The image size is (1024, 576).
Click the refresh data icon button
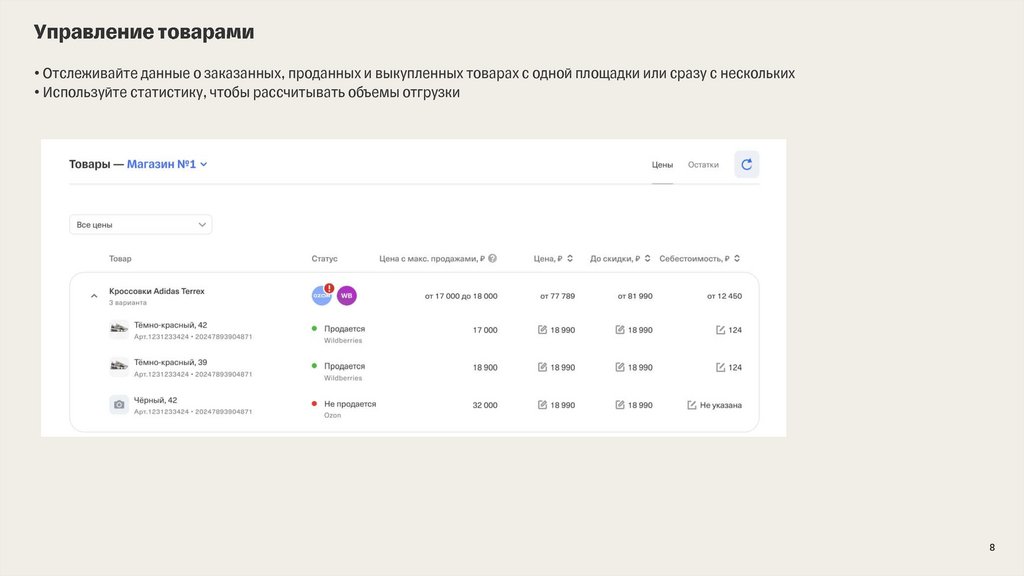click(747, 164)
